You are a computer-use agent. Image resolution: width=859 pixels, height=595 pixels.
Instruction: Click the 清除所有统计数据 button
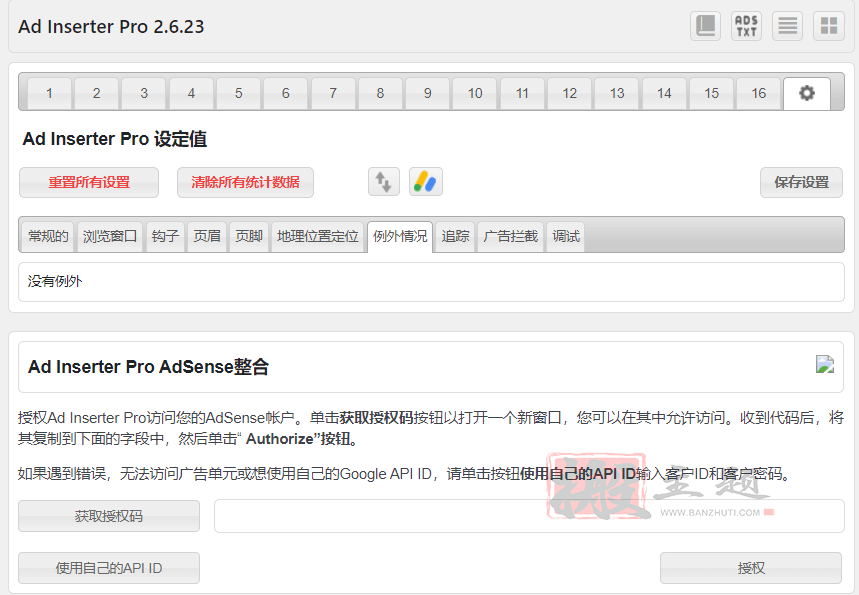tap(245, 182)
